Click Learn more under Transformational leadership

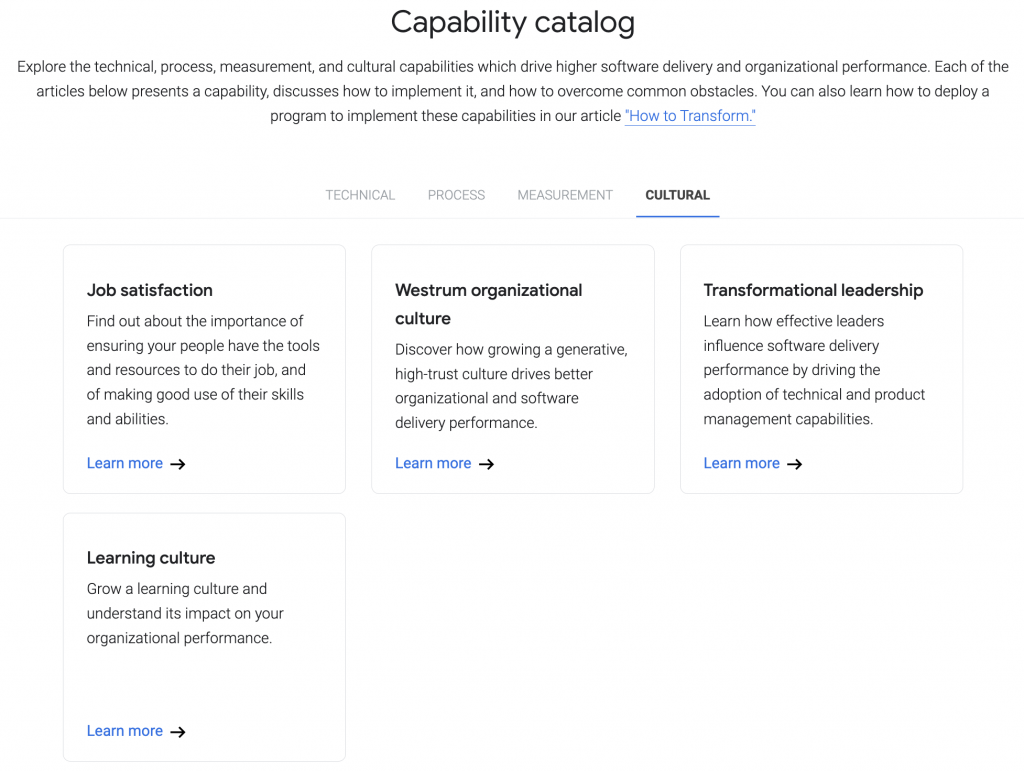pos(741,463)
